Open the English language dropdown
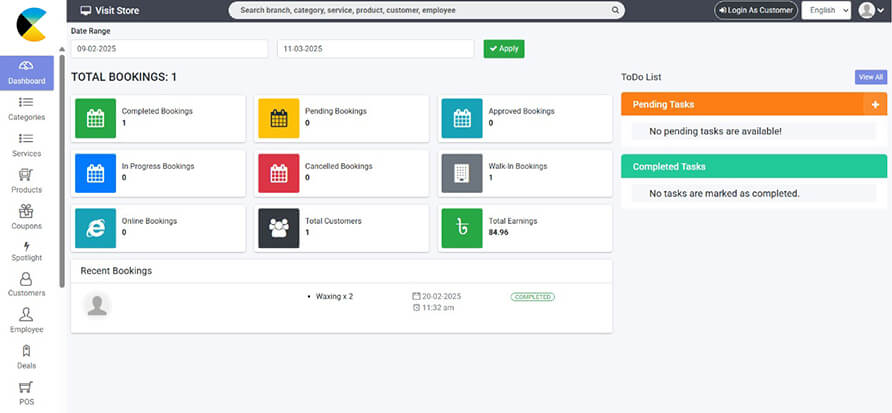 [827, 11]
